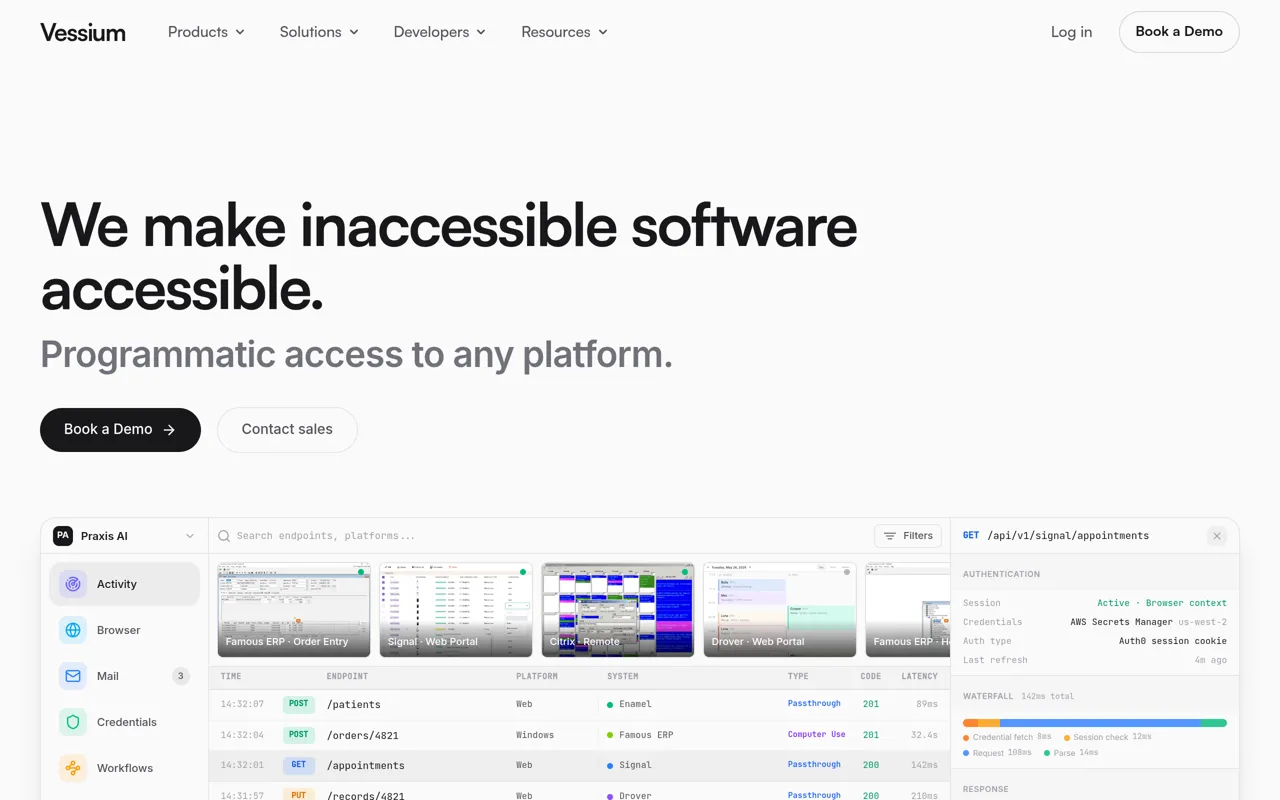1280x800 pixels.
Task: Click the TIME column header
Action: point(231,677)
